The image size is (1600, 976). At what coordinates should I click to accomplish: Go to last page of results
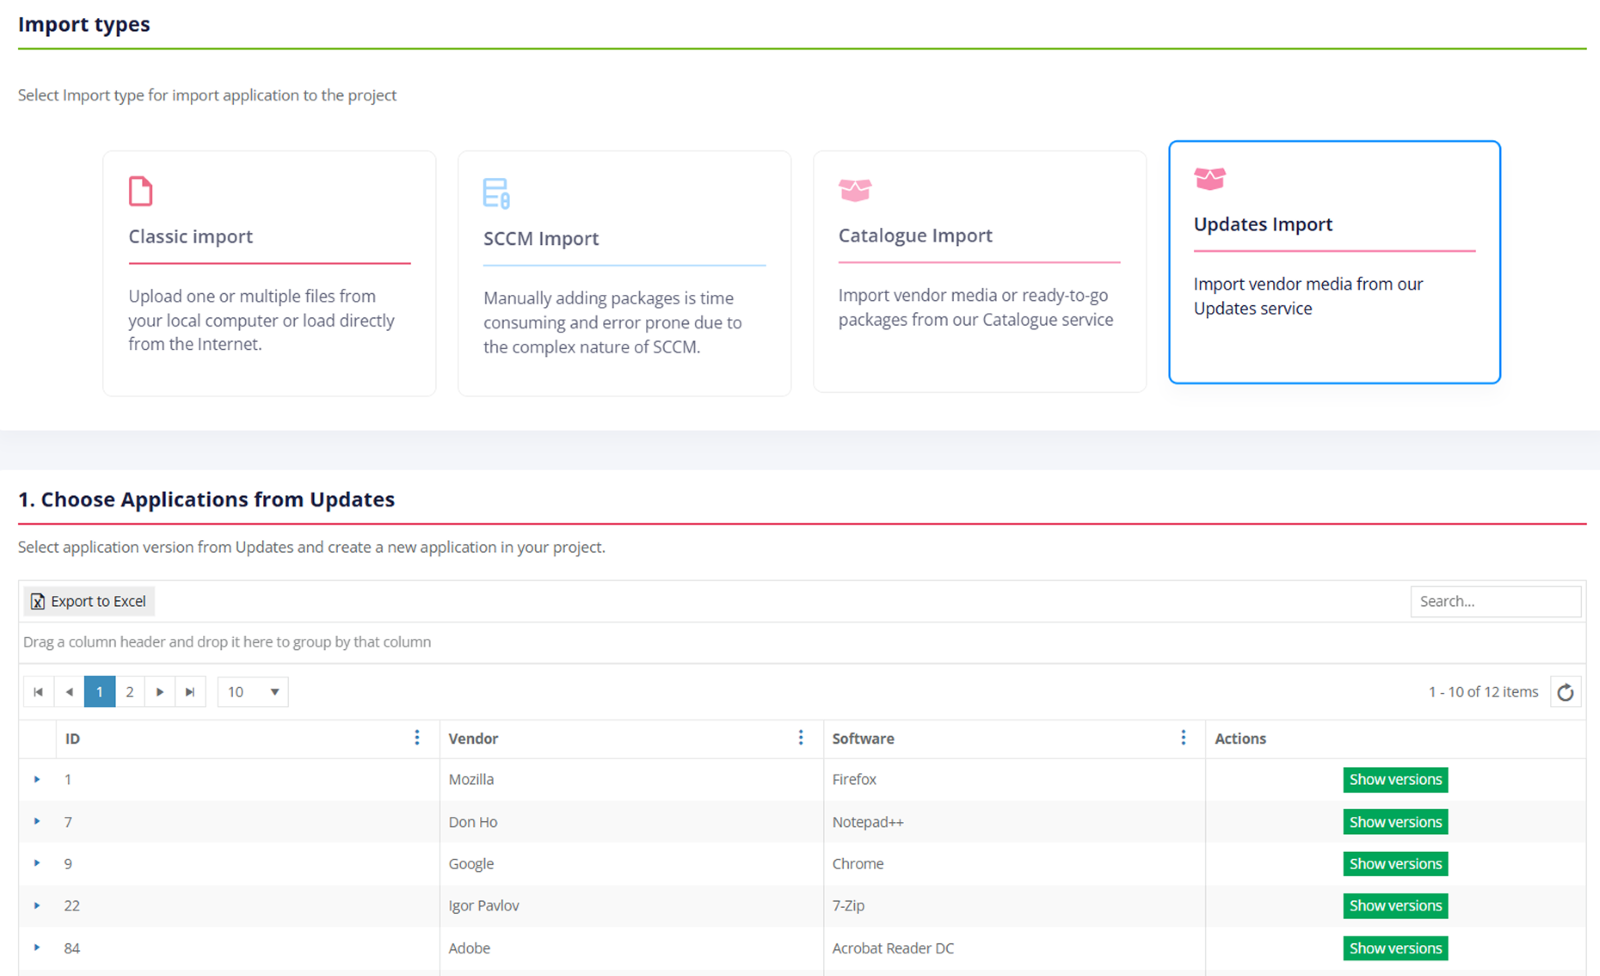190,692
